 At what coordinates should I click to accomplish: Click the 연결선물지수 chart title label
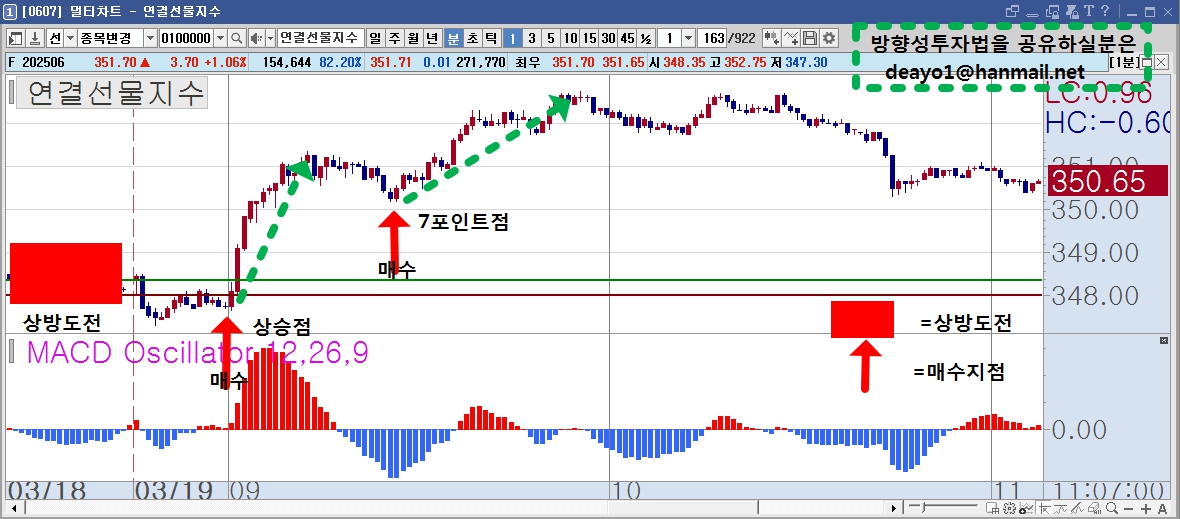[111, 93]
